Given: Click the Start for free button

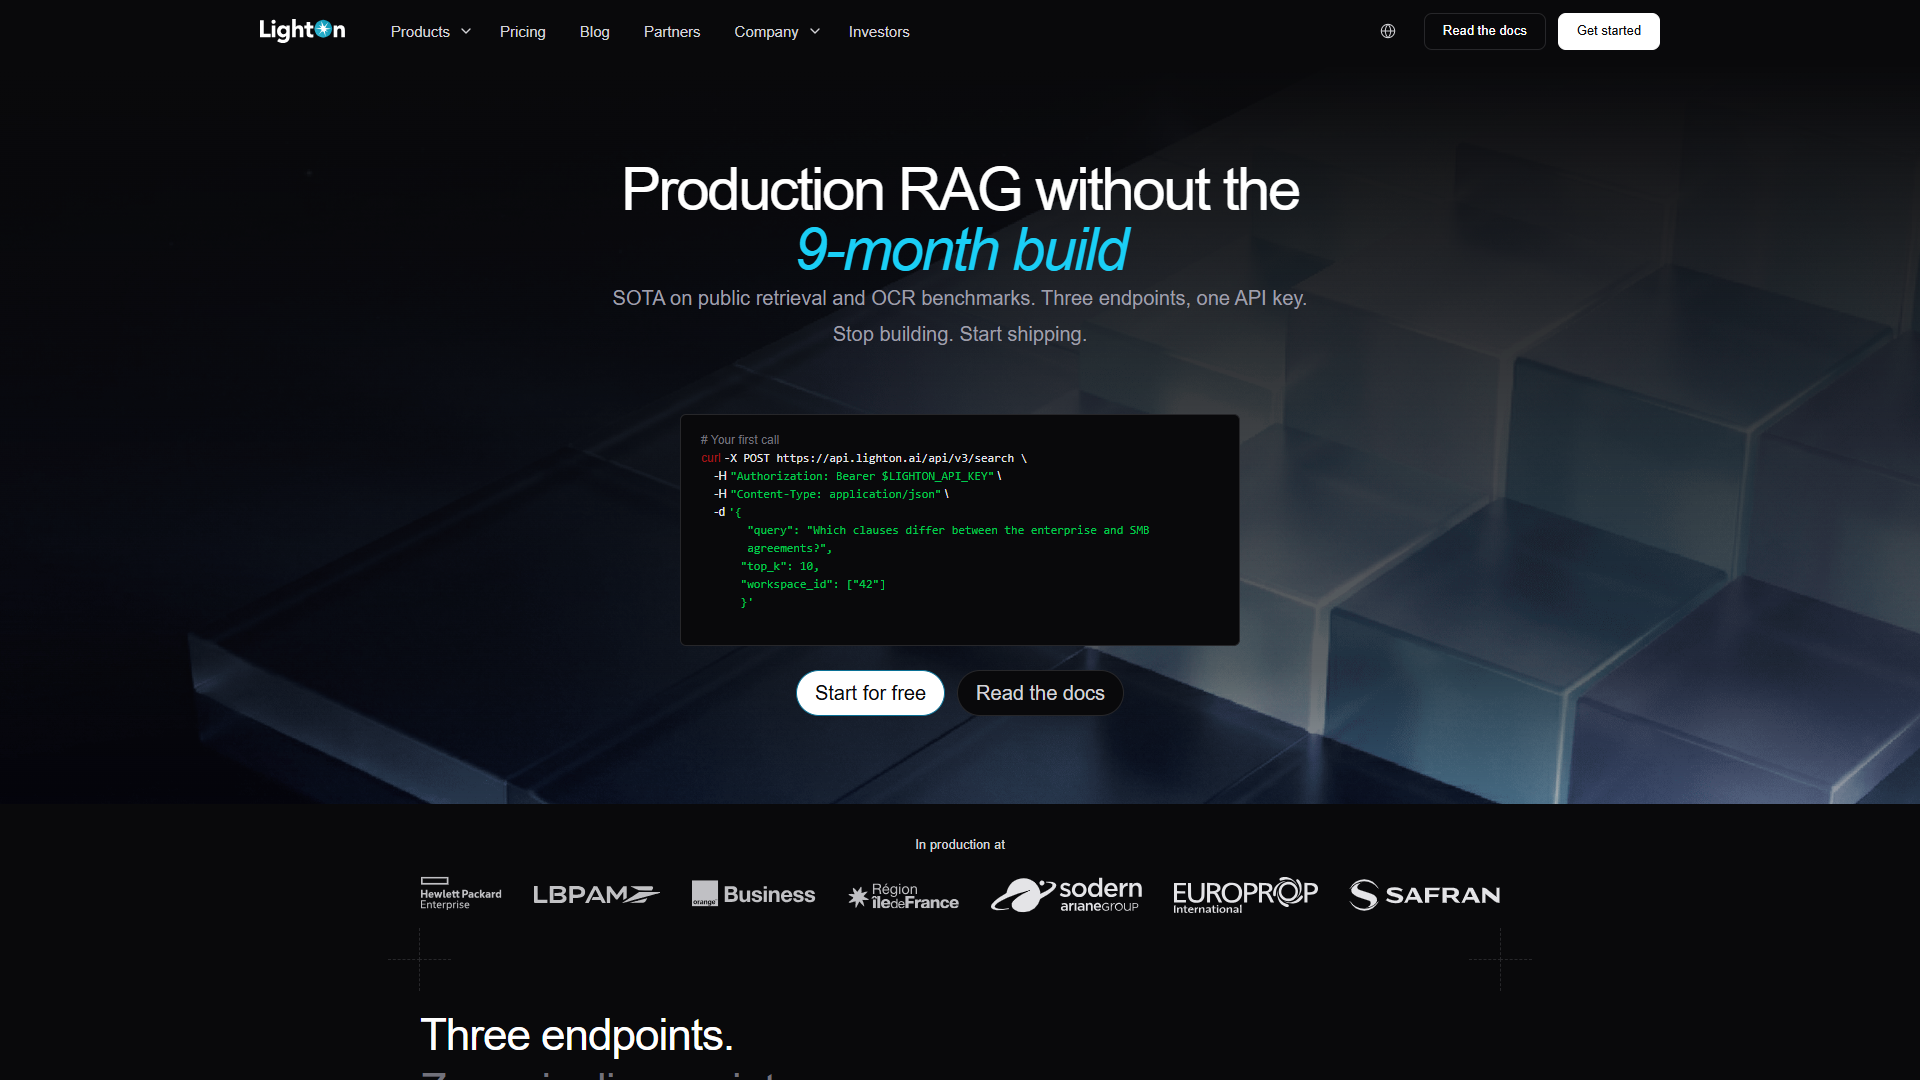Looking at the screenshot, I should click(870, 693).
